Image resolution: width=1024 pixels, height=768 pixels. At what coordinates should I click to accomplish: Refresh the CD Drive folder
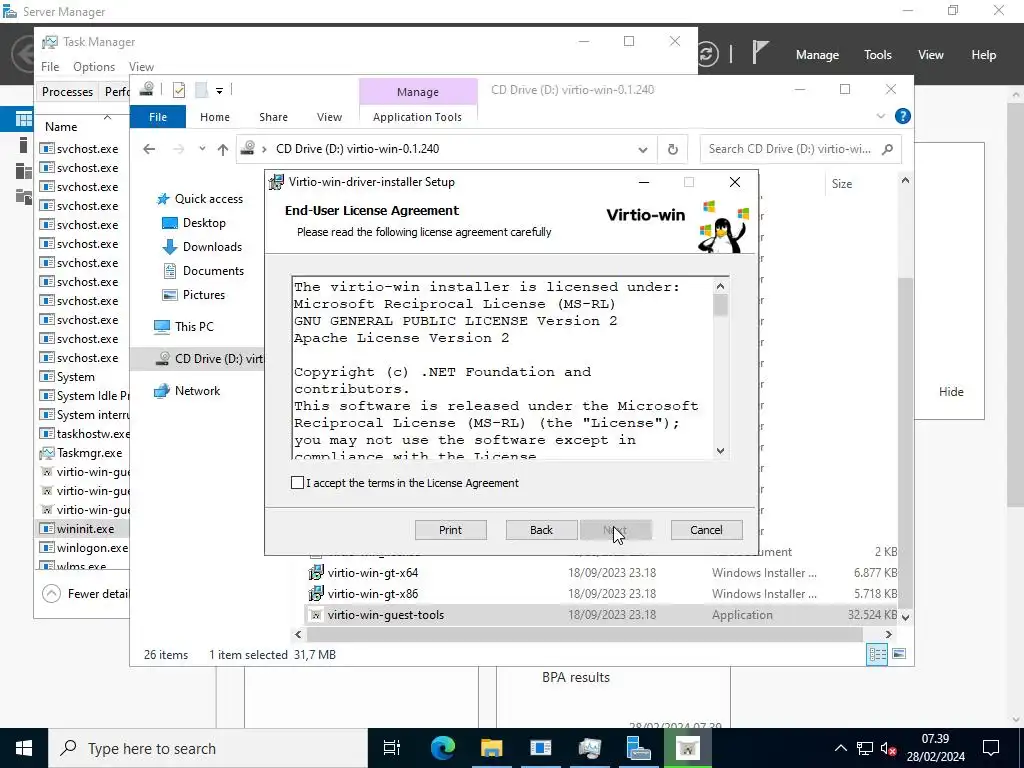(x=673, y=150)
